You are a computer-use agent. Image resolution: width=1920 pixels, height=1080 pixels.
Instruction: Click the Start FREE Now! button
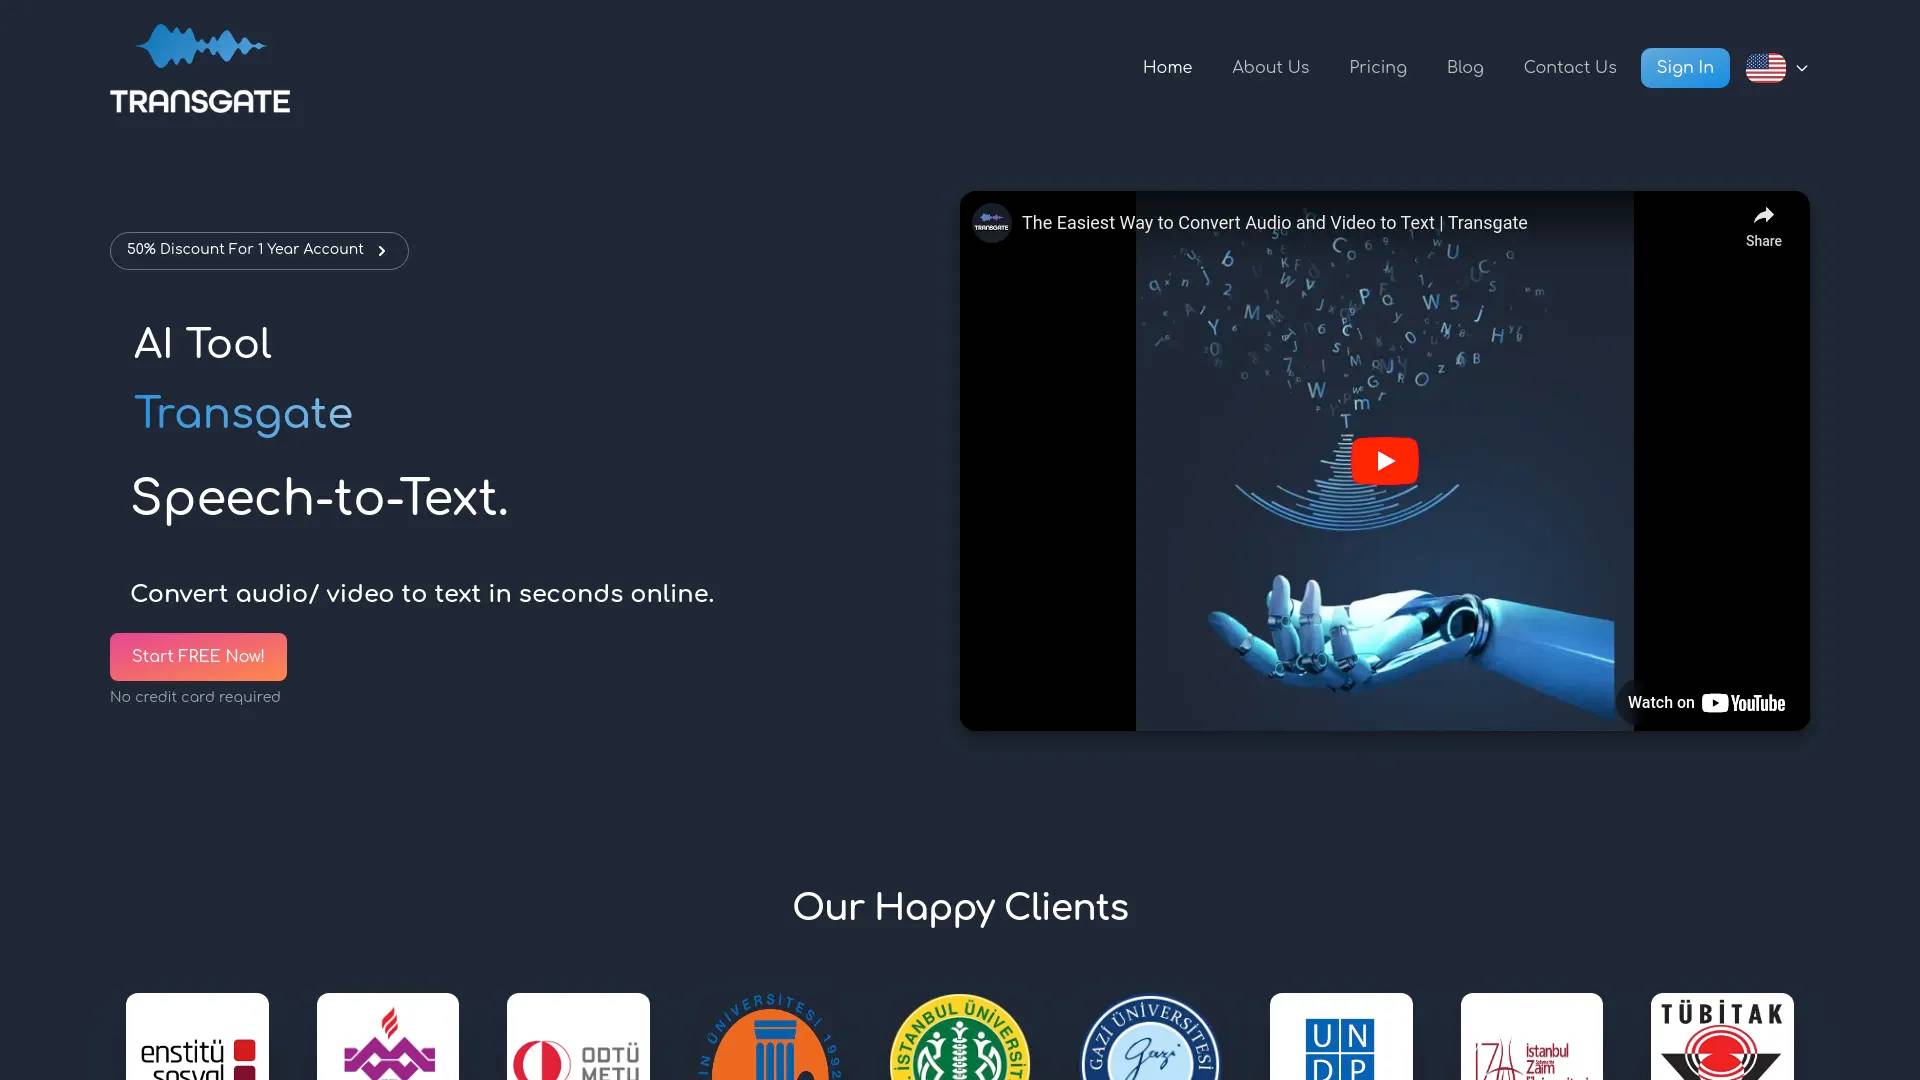tap(198, 656)
